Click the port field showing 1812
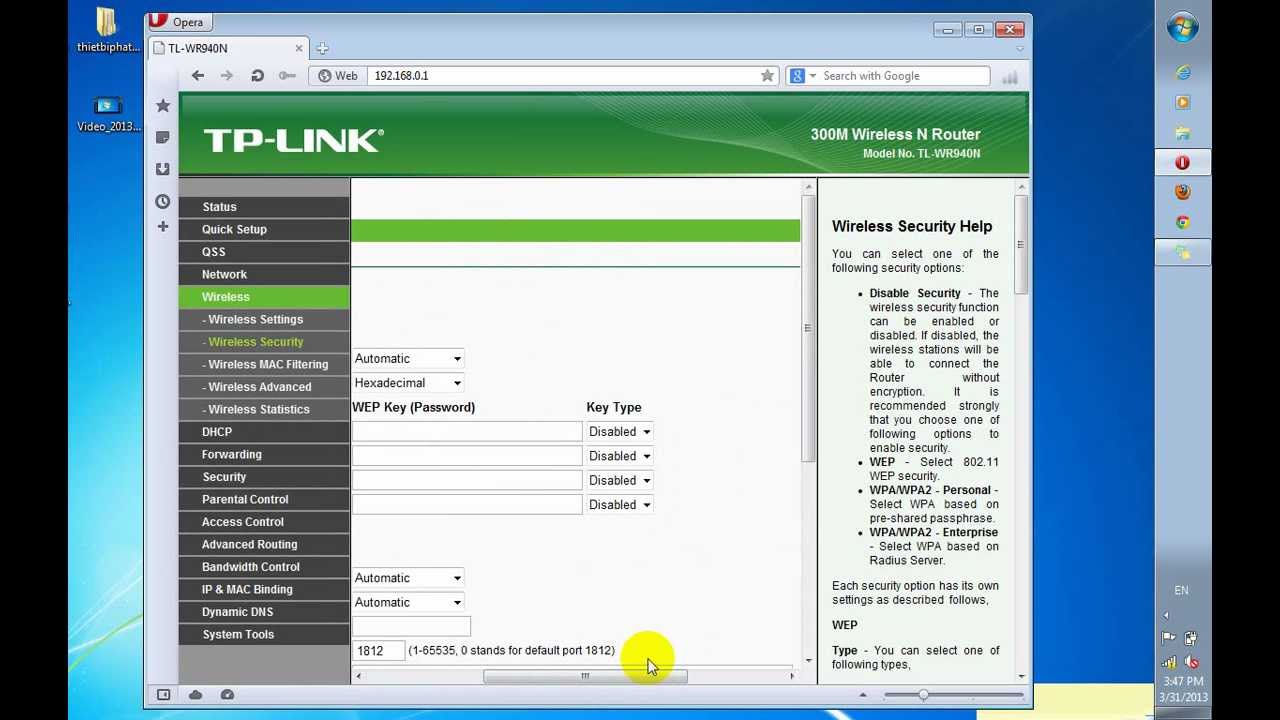Viewport: 1280px width, 720px height. coord(379,650)
